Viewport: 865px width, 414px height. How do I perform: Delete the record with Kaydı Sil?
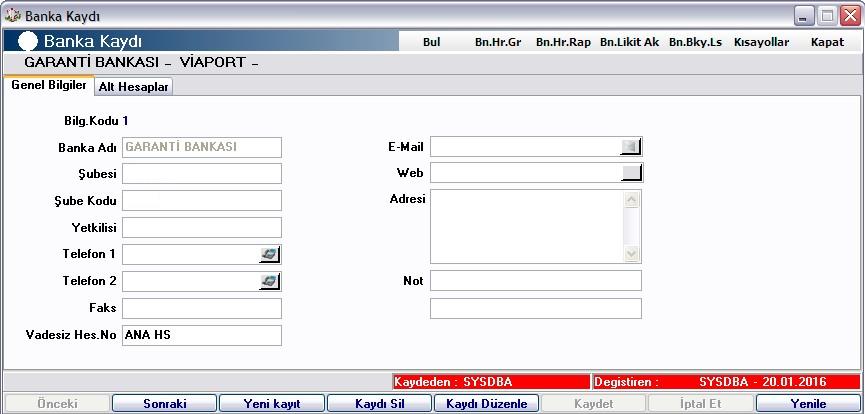(380, 403)
